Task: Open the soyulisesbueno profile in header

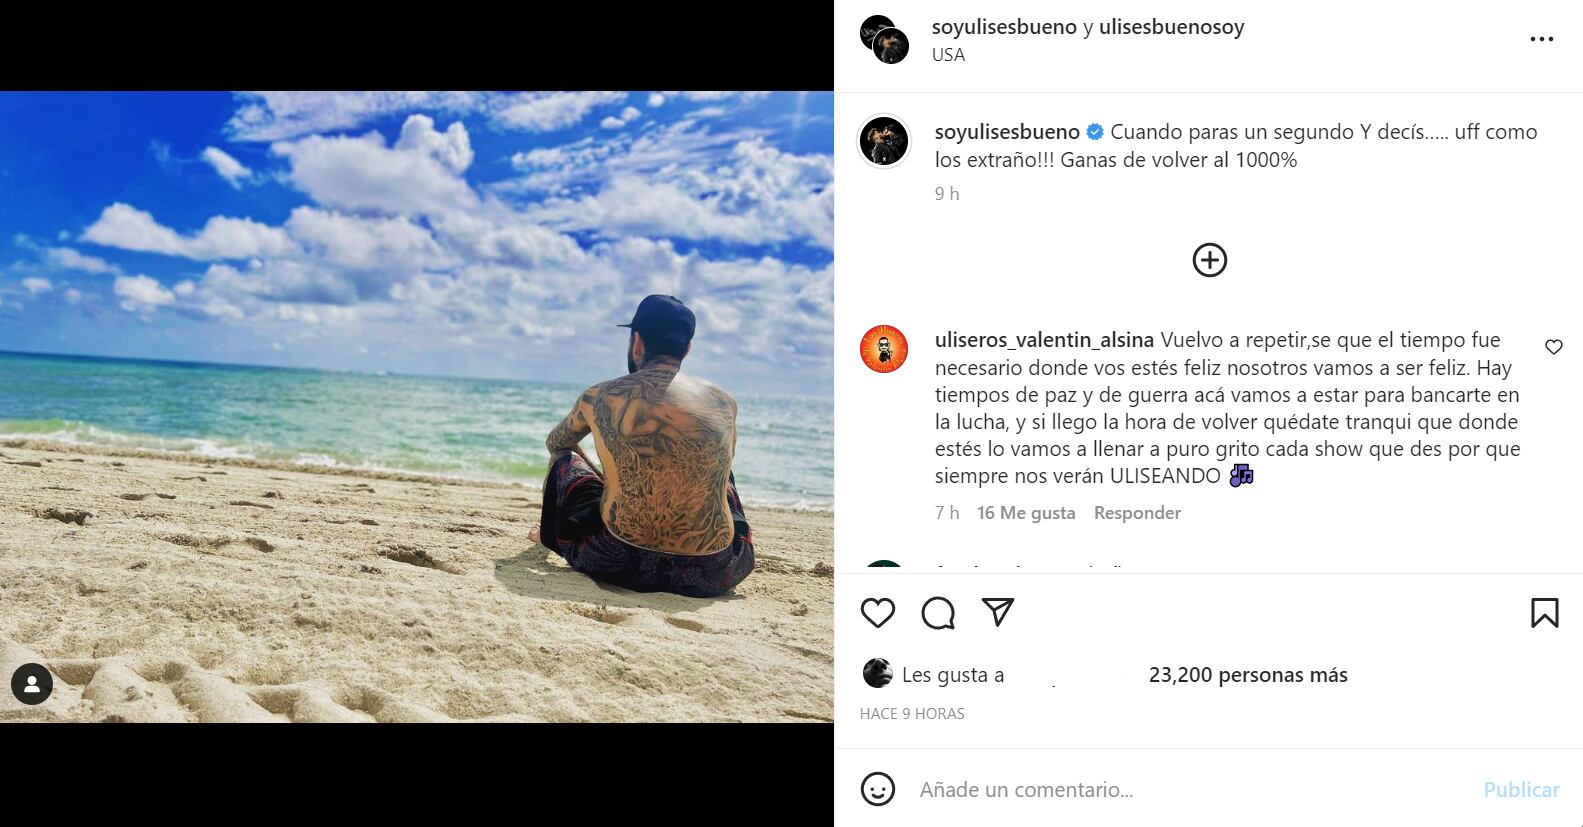Action: (x=1004, y=27)
